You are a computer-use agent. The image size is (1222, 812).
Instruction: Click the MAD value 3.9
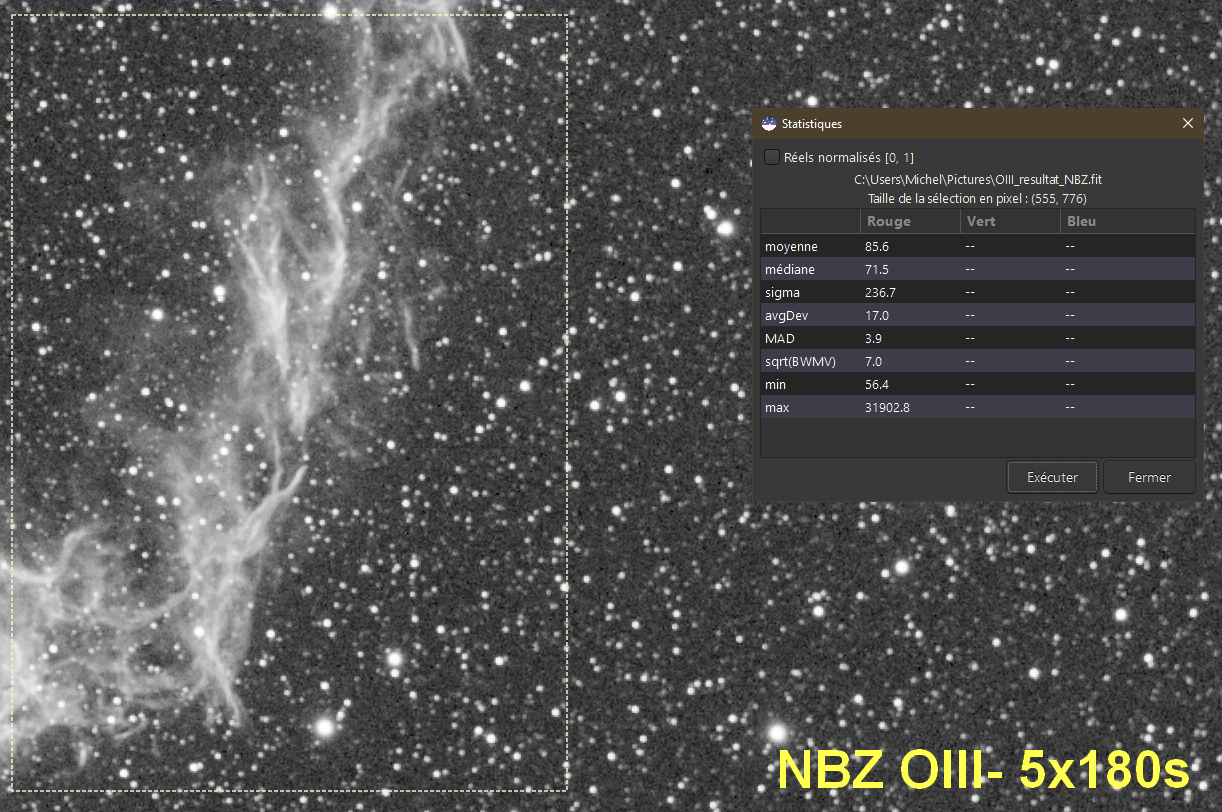point(873,338)
